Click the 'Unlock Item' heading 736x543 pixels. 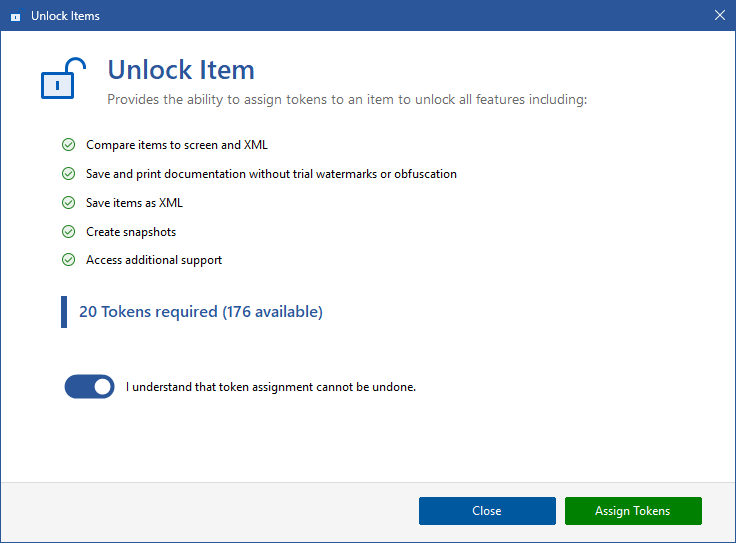pos(181,70)
